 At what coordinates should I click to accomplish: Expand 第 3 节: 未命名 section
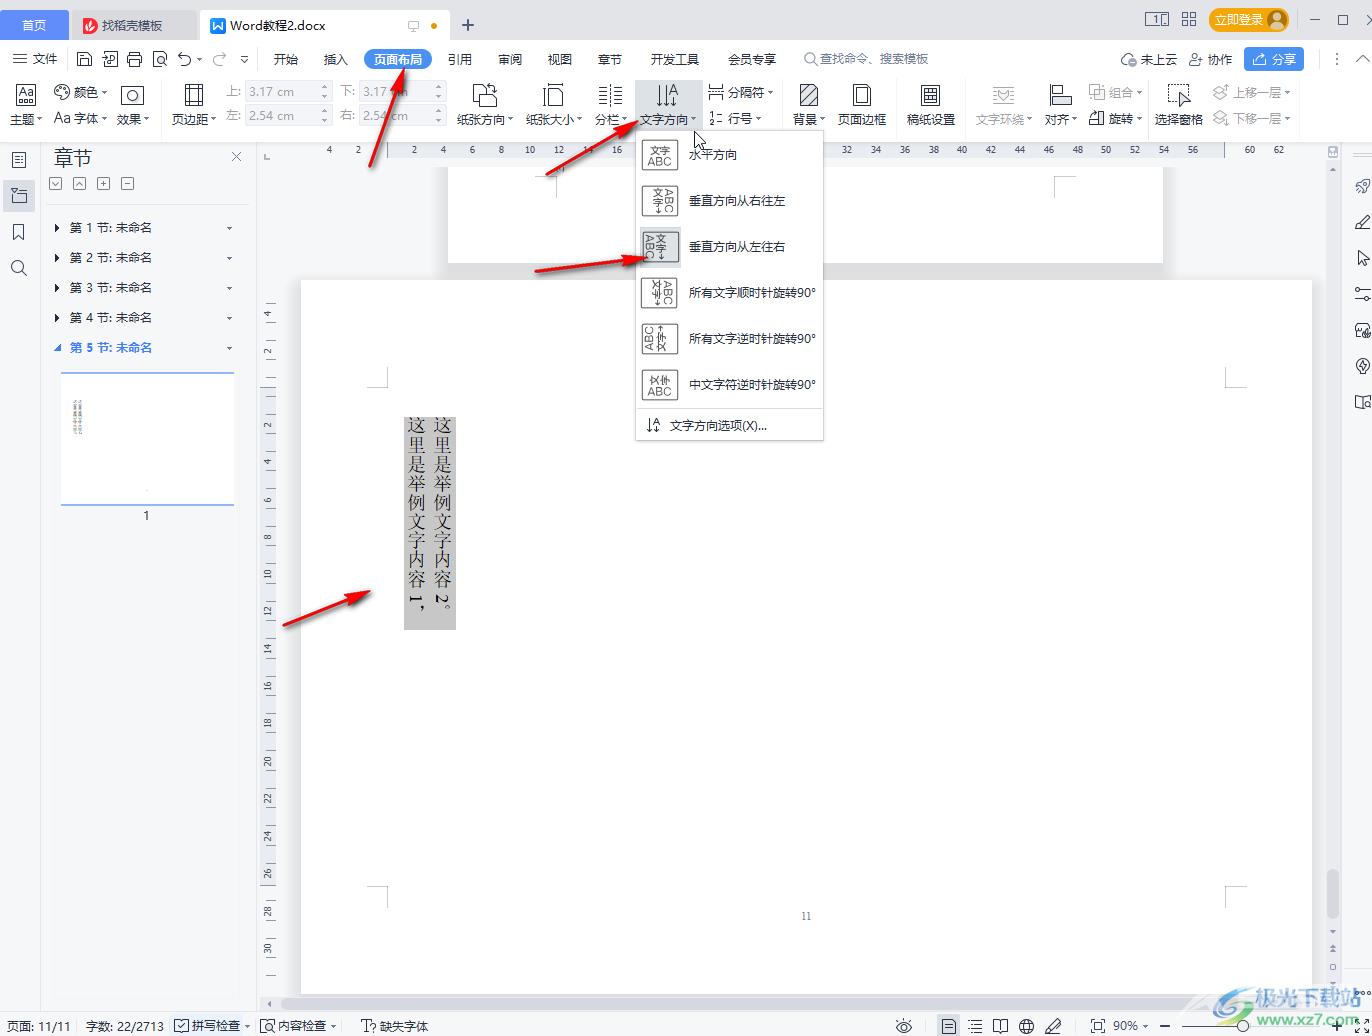[57, 288]
